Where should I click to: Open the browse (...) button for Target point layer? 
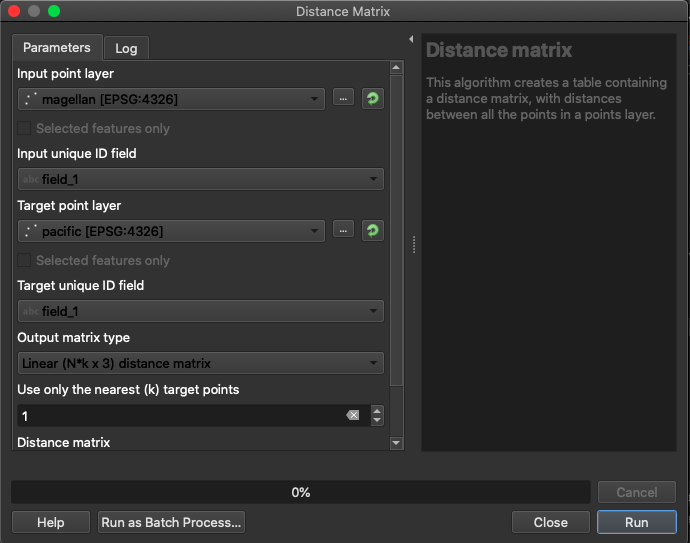coord(343,231)
